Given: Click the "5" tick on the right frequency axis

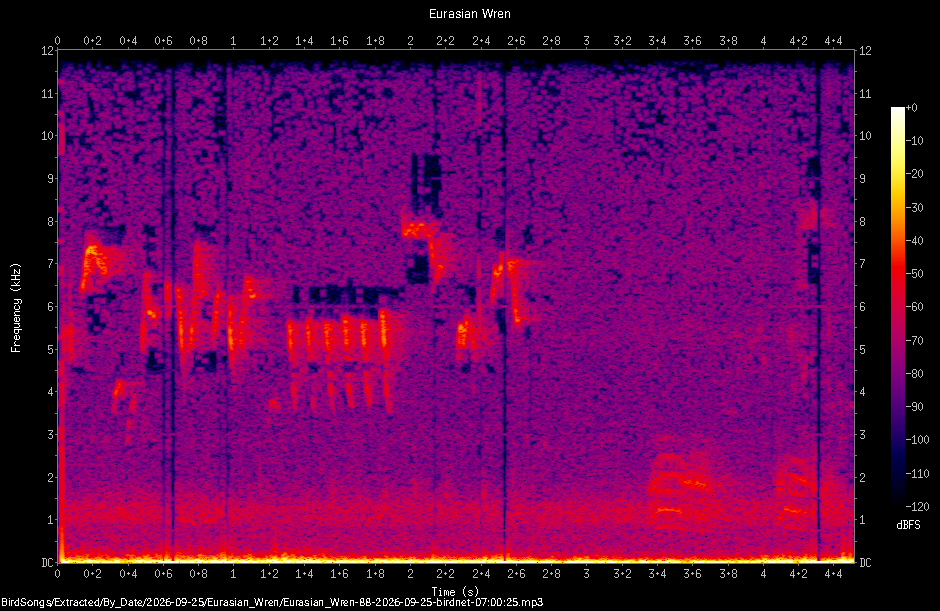Looking at the screenshot, I should (x=863, y=349).
